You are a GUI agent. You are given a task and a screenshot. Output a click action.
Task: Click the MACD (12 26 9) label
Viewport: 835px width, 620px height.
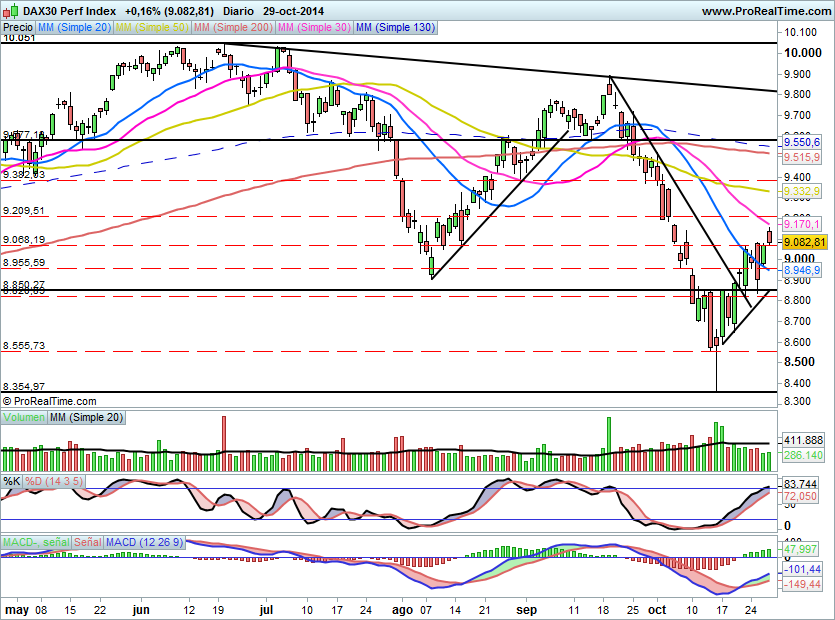pyautogui.click(x=144, y=542)
